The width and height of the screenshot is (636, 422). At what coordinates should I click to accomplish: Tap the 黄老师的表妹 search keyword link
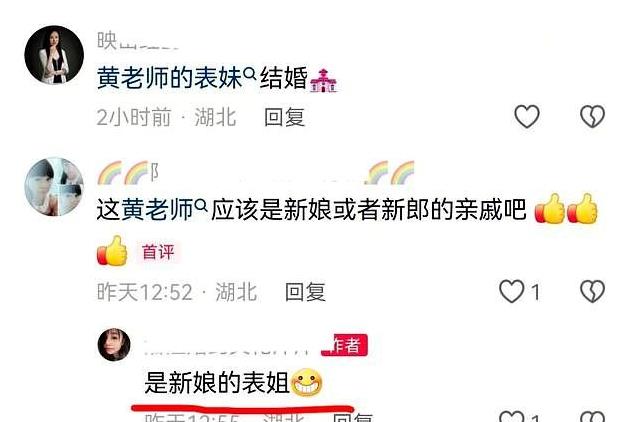(x=169, y=77)
